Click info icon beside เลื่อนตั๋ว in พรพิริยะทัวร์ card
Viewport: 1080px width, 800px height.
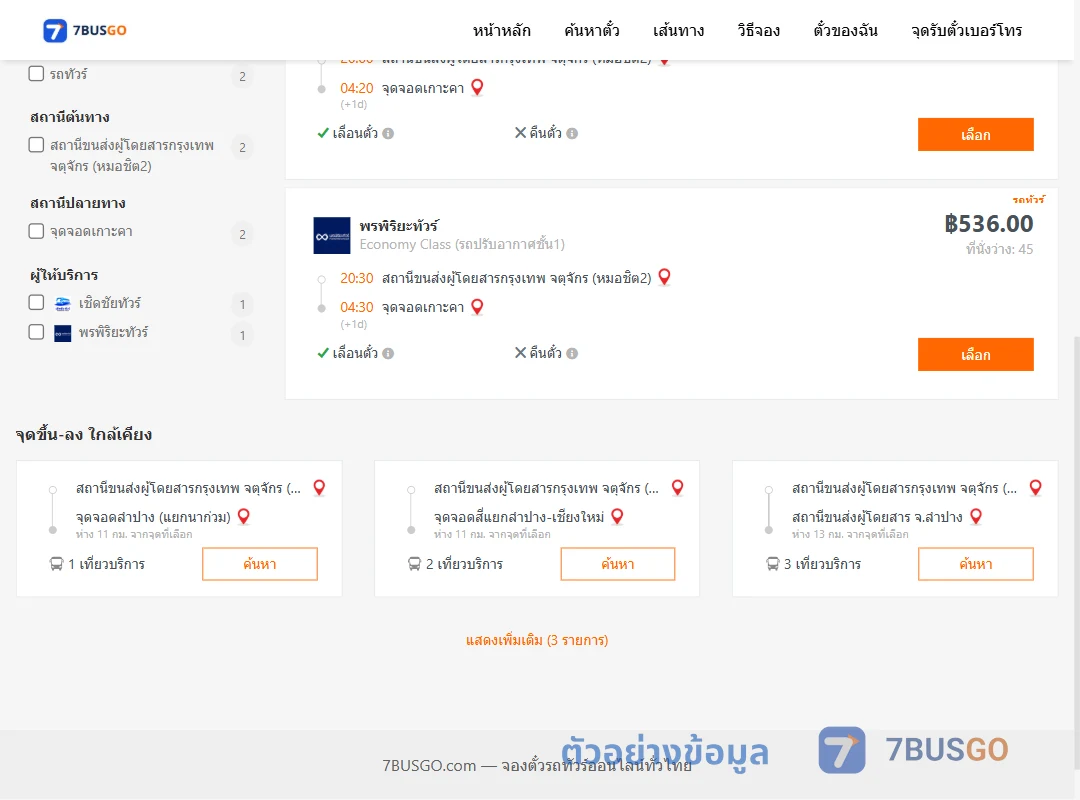(388, 353)
